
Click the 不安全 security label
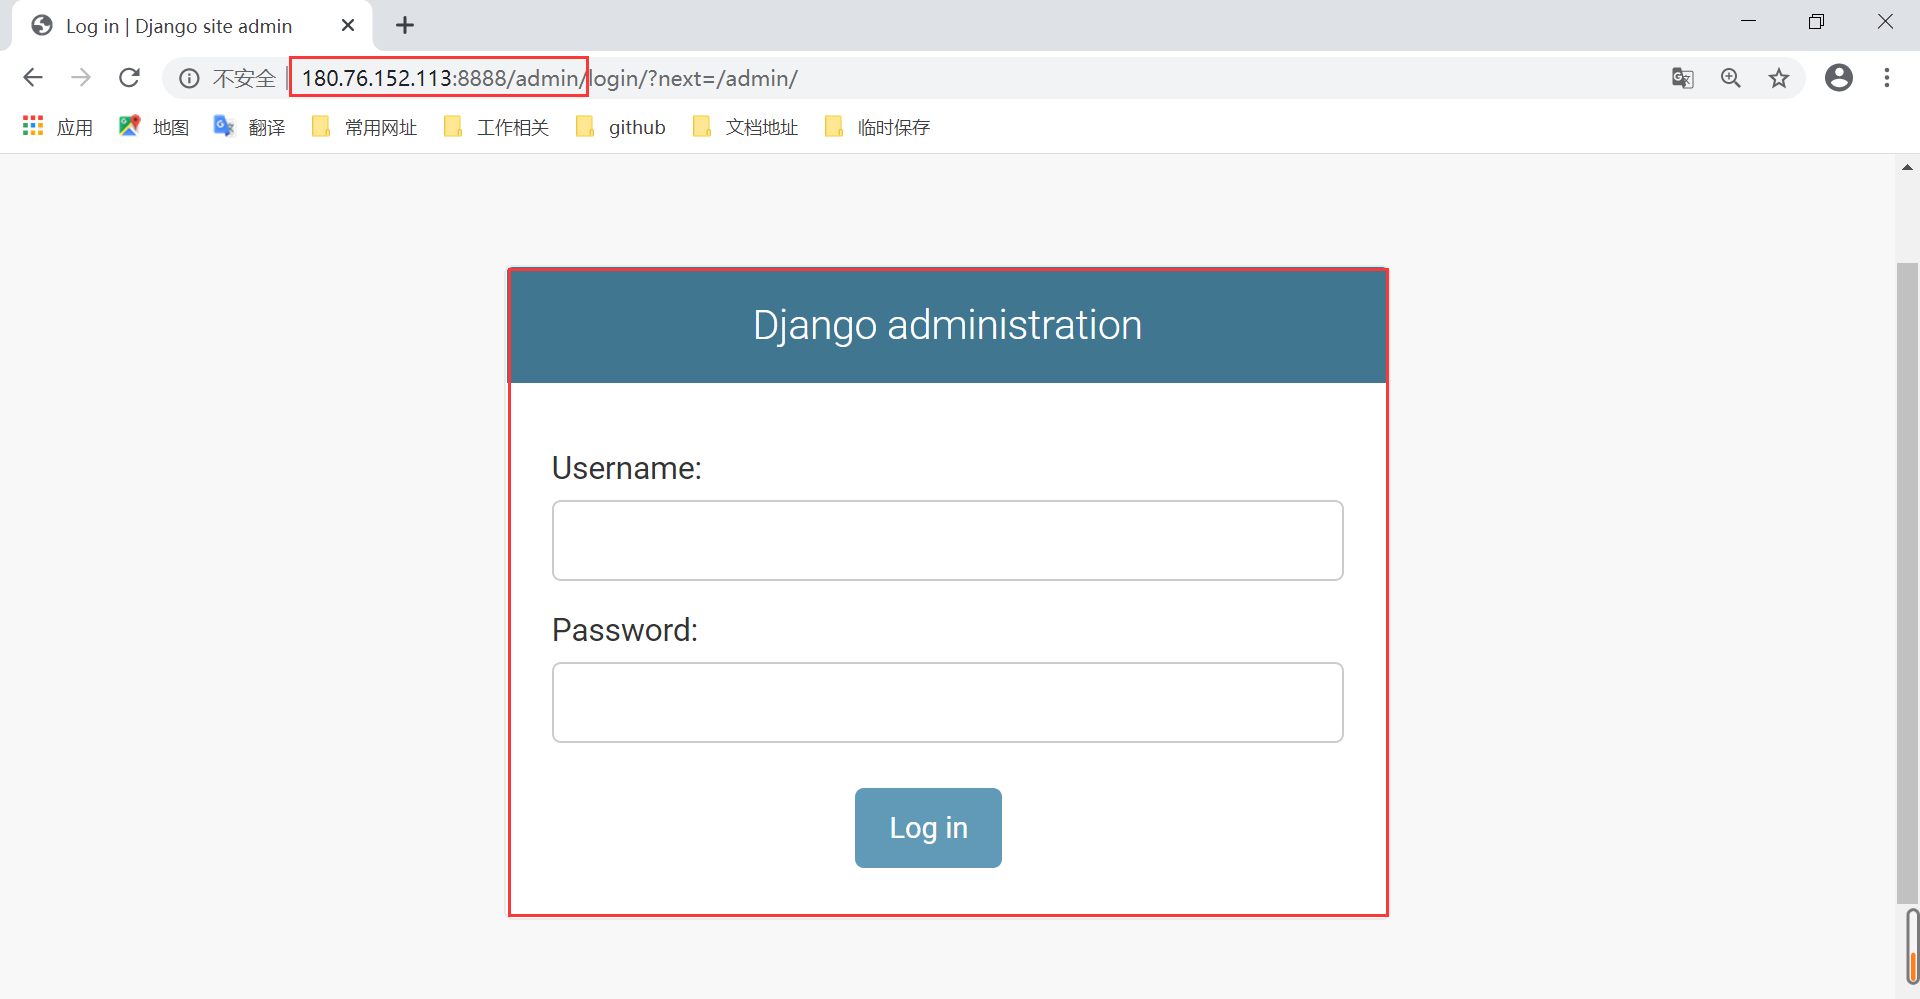(x=244, y=78)
